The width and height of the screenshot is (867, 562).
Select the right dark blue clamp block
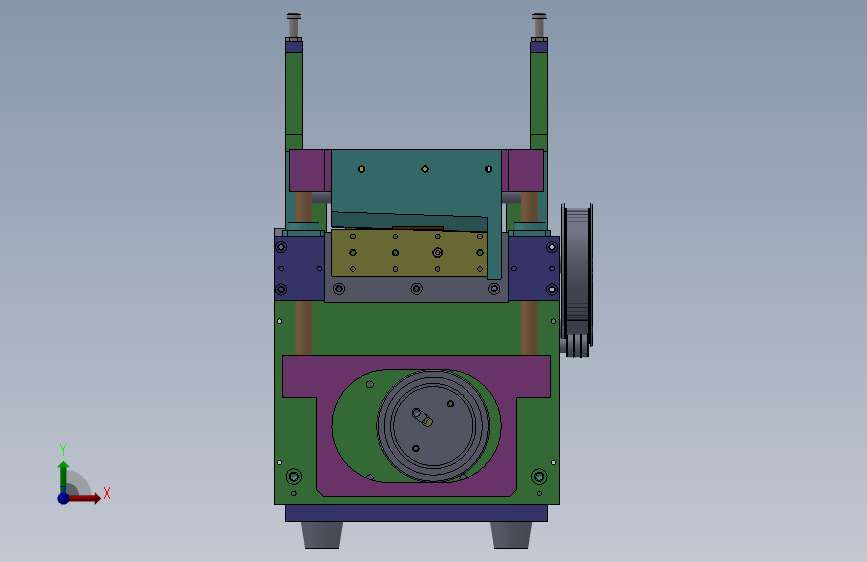pos(534,268)
